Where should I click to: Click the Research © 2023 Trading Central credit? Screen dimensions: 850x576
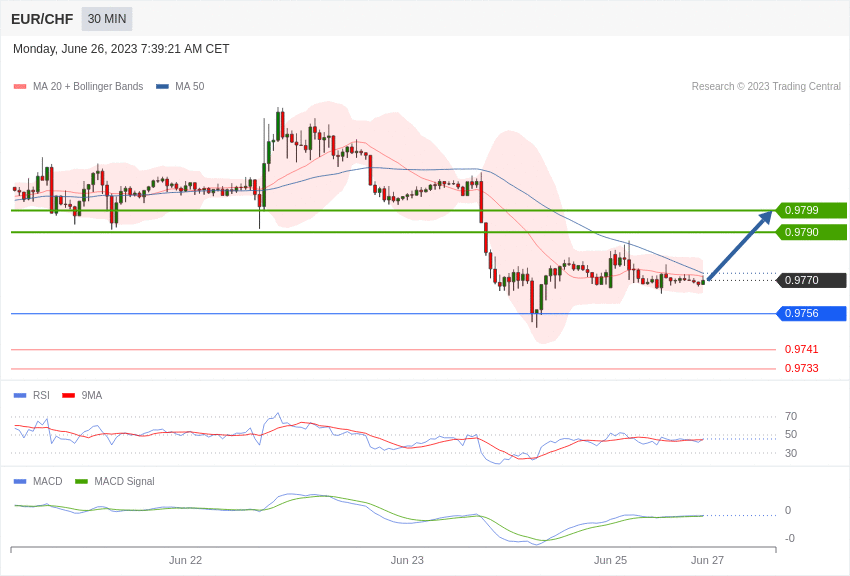coord(766,87)
